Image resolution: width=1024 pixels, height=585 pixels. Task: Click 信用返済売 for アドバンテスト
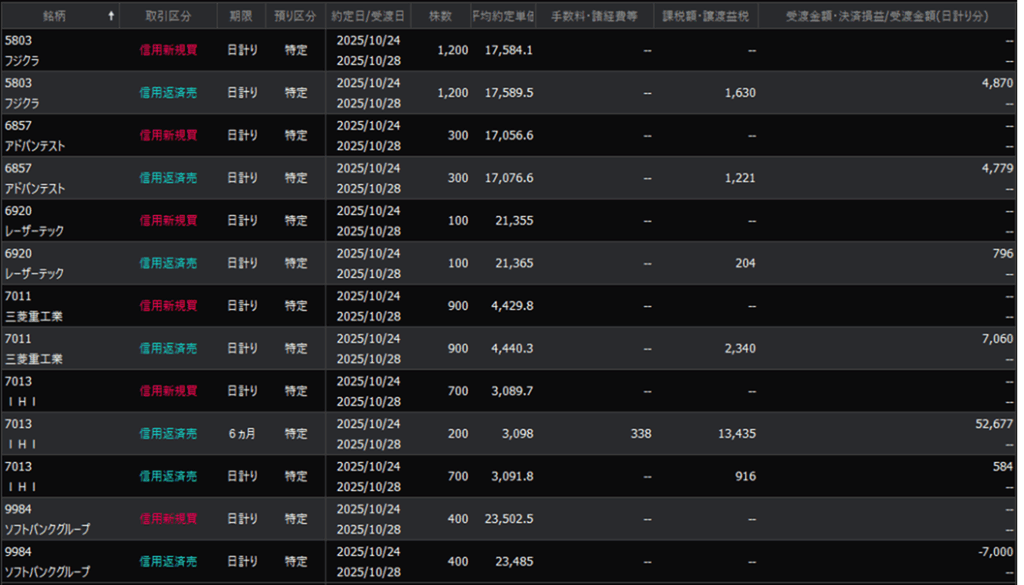pos(168,178)
